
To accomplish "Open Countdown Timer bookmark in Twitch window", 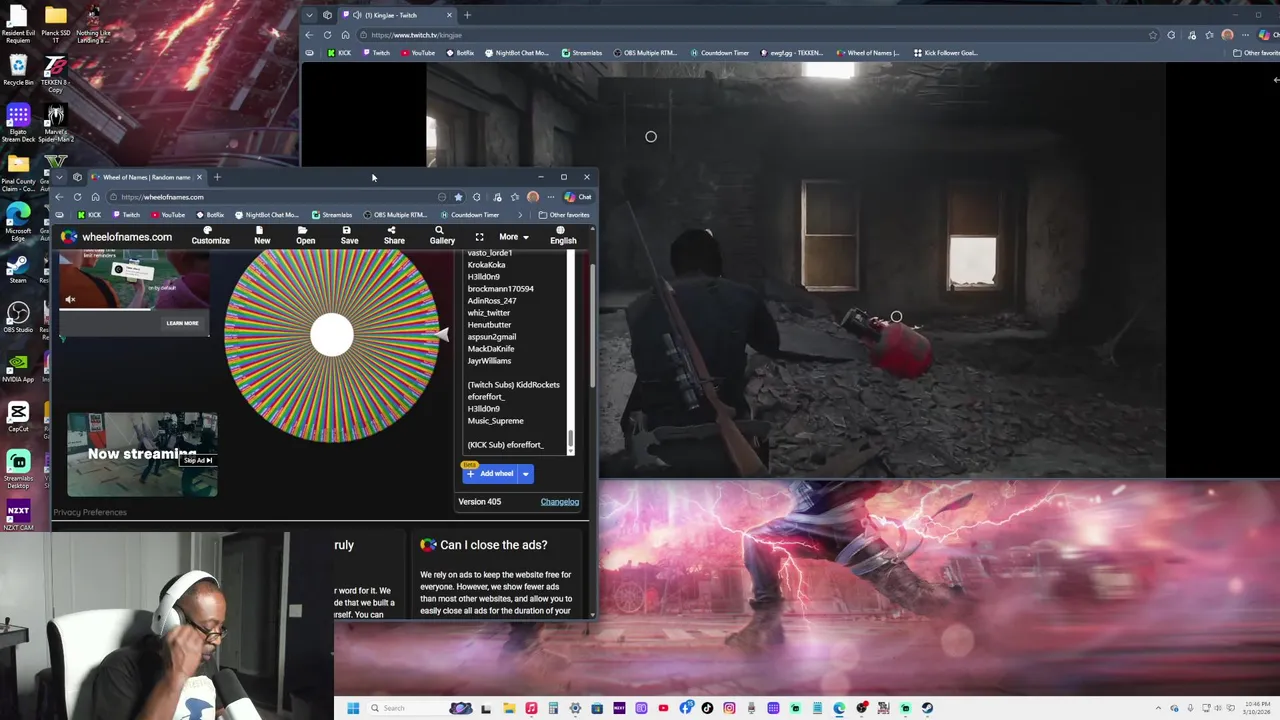I will point(719,53).
